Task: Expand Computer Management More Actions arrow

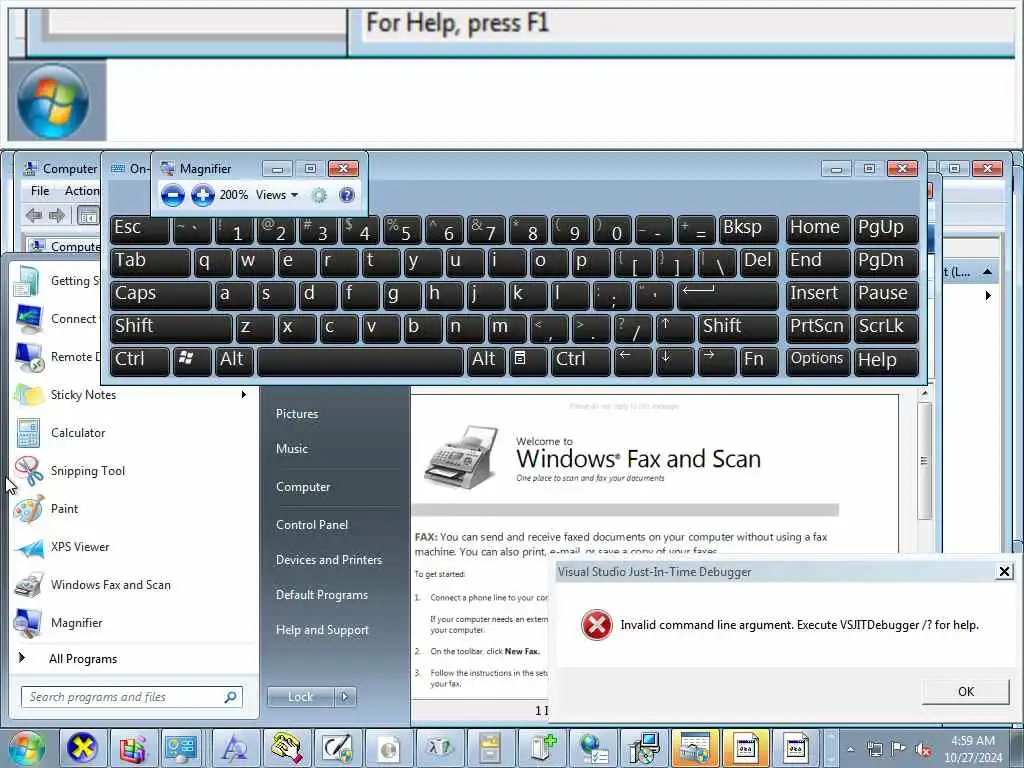Action: coord(988,296)
